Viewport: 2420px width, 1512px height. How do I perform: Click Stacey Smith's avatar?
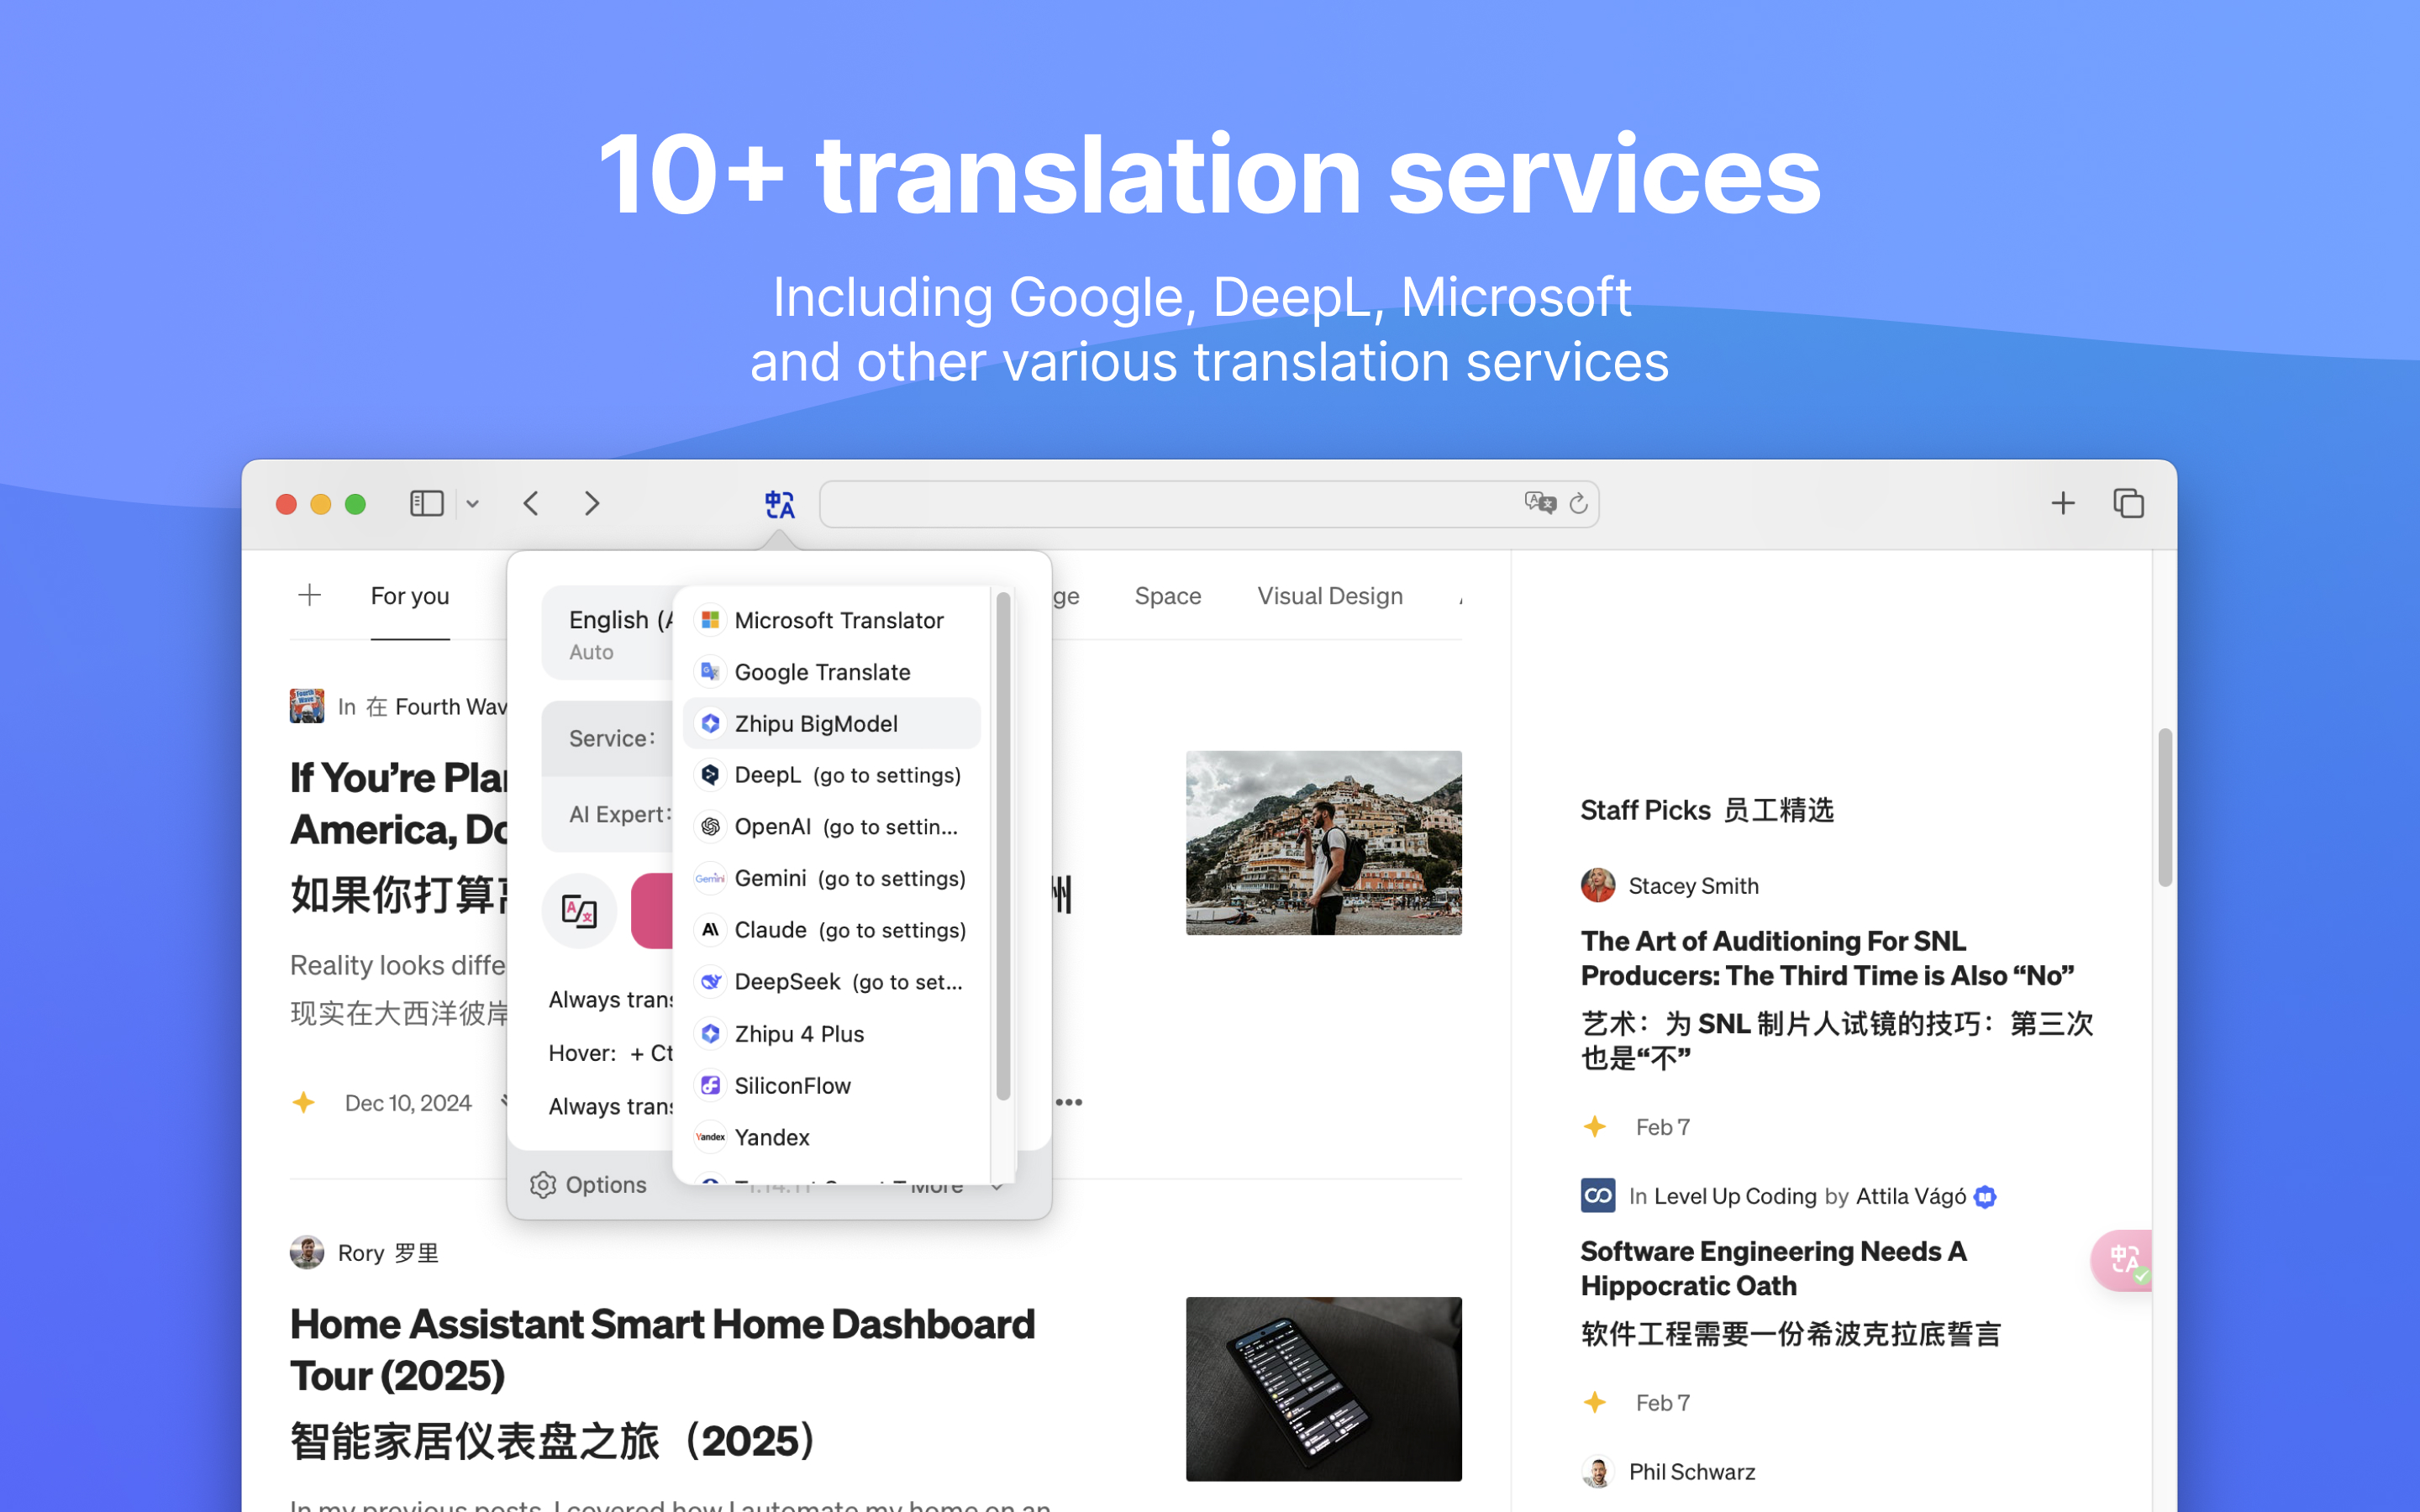(1598, 886)
